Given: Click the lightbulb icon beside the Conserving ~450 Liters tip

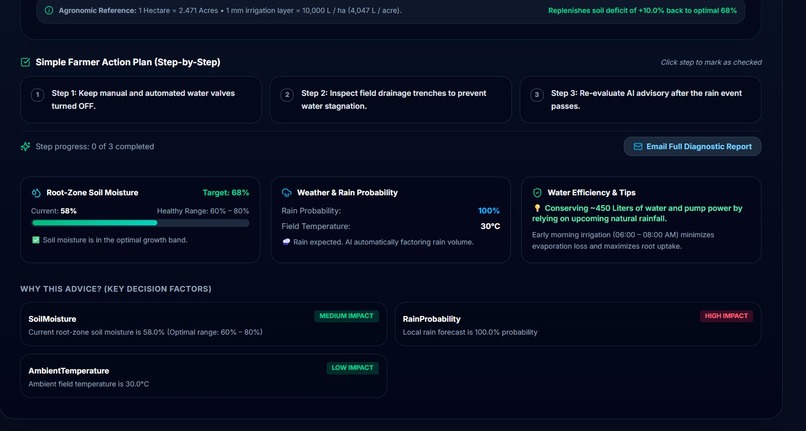Looking at the screenshot, I should coord(537,208).
